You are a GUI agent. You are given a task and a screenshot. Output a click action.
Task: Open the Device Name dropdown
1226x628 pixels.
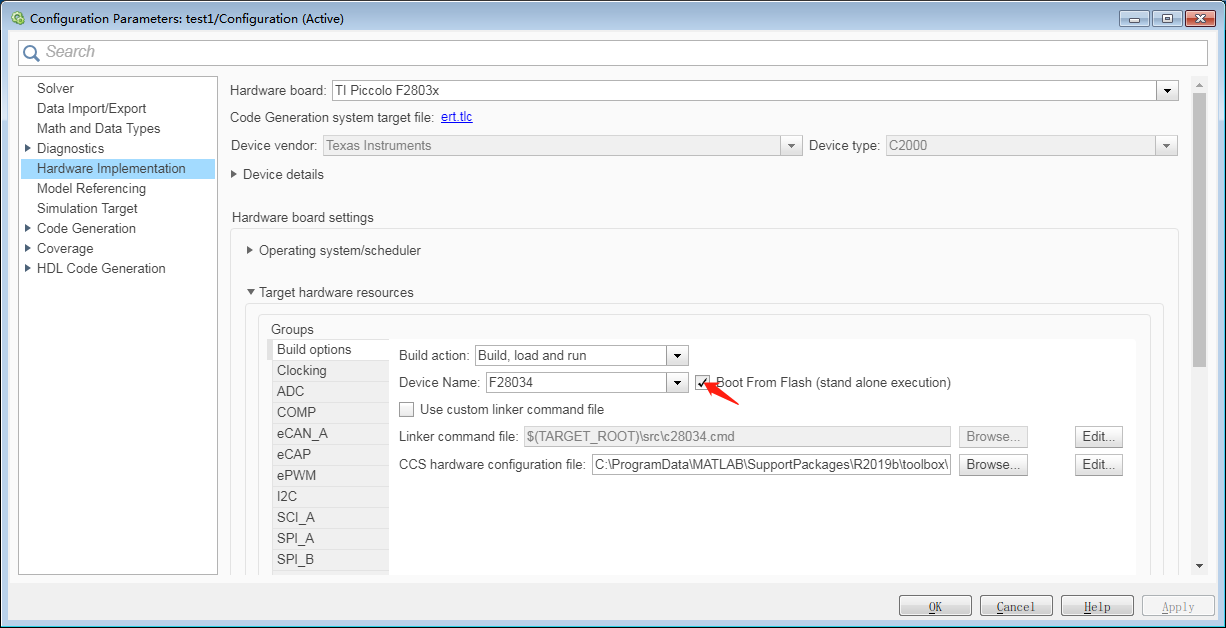point(677,382)
